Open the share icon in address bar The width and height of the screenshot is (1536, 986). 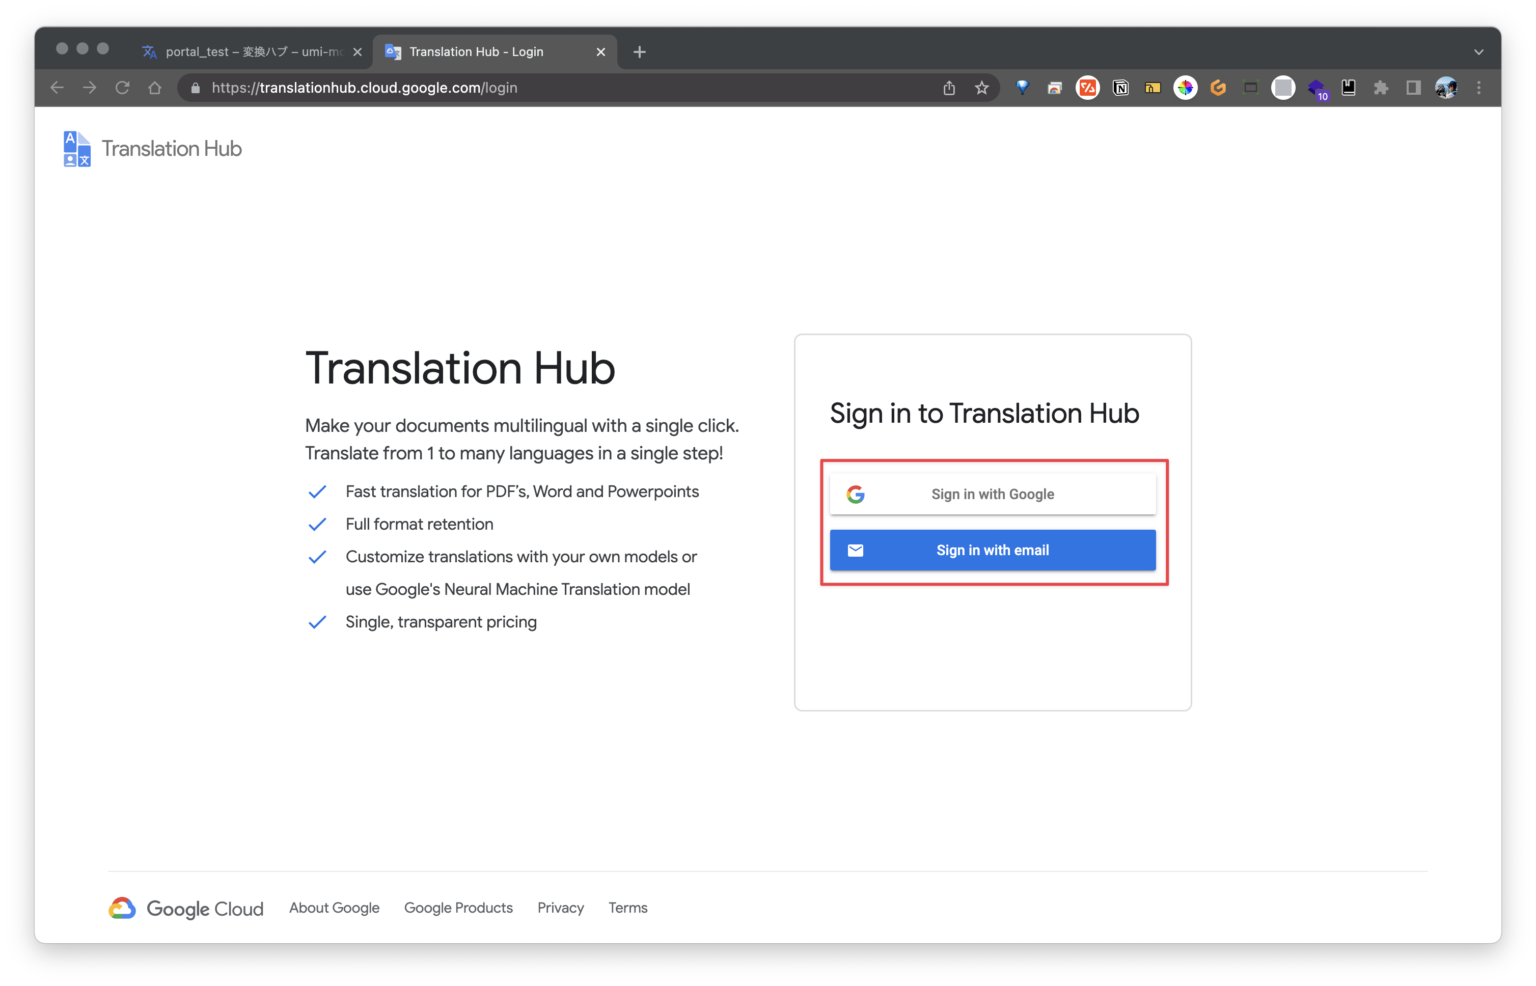(x=948, y=87)
